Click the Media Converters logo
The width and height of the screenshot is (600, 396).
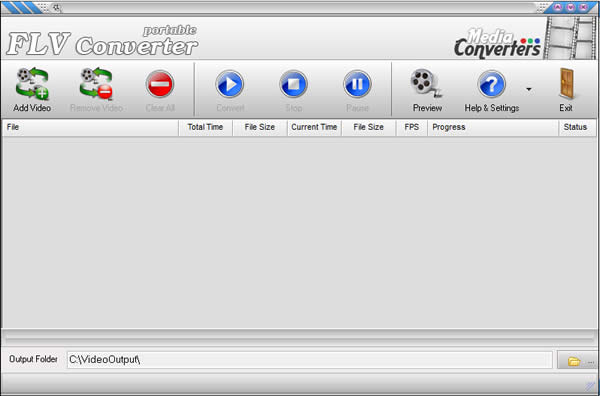pos(497,43)
